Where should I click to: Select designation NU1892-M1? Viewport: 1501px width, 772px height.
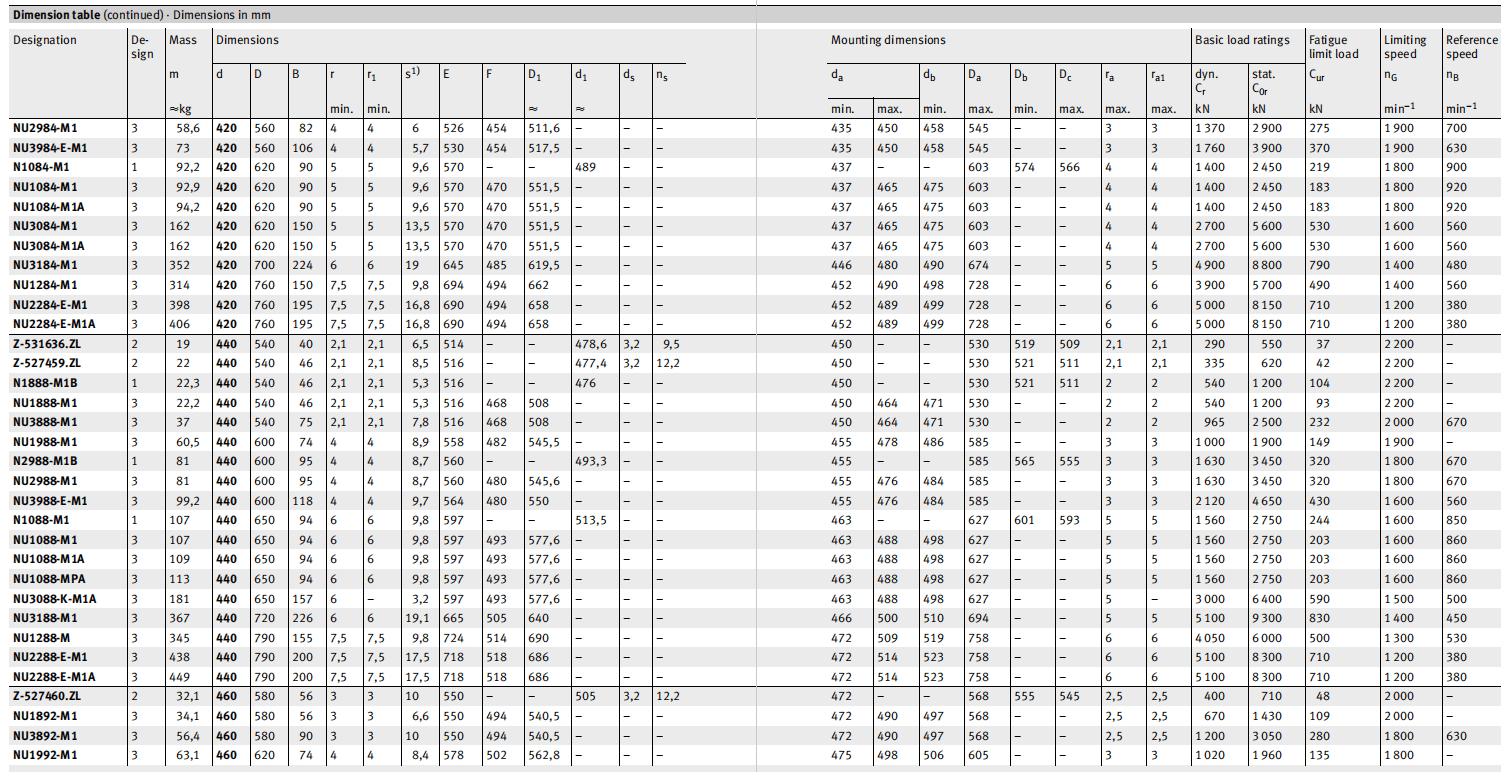pyautogui.click(x=44, y=716)
